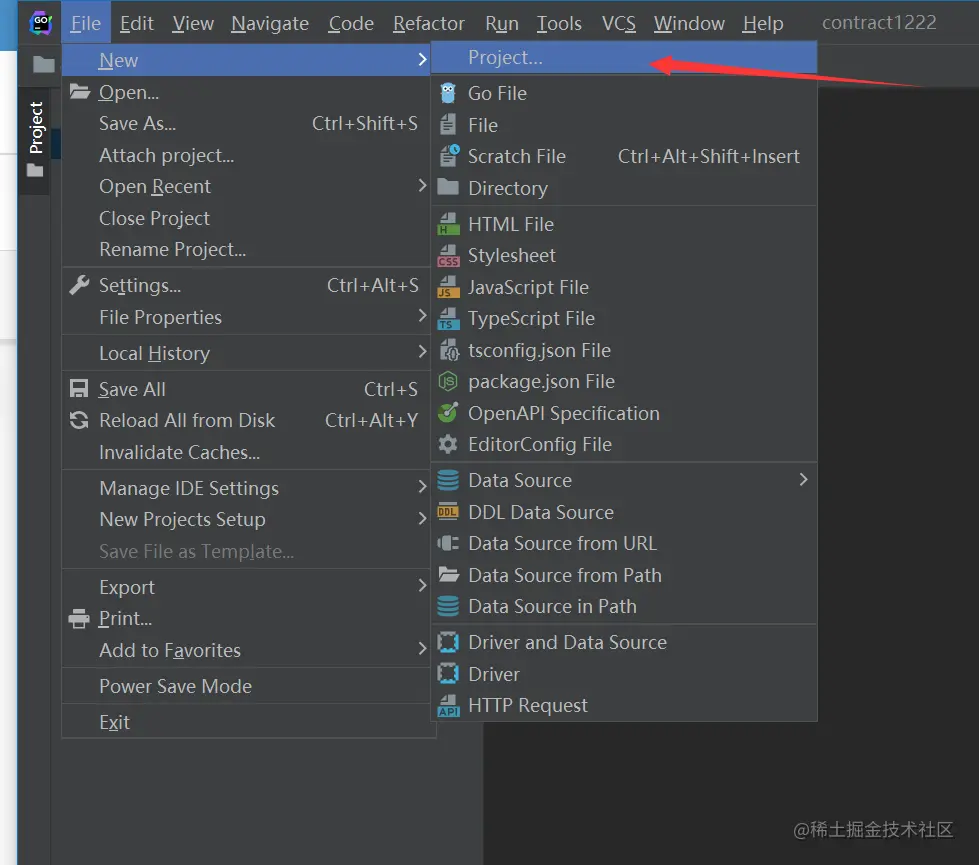Open the Run menu

(x=502, y=23)
